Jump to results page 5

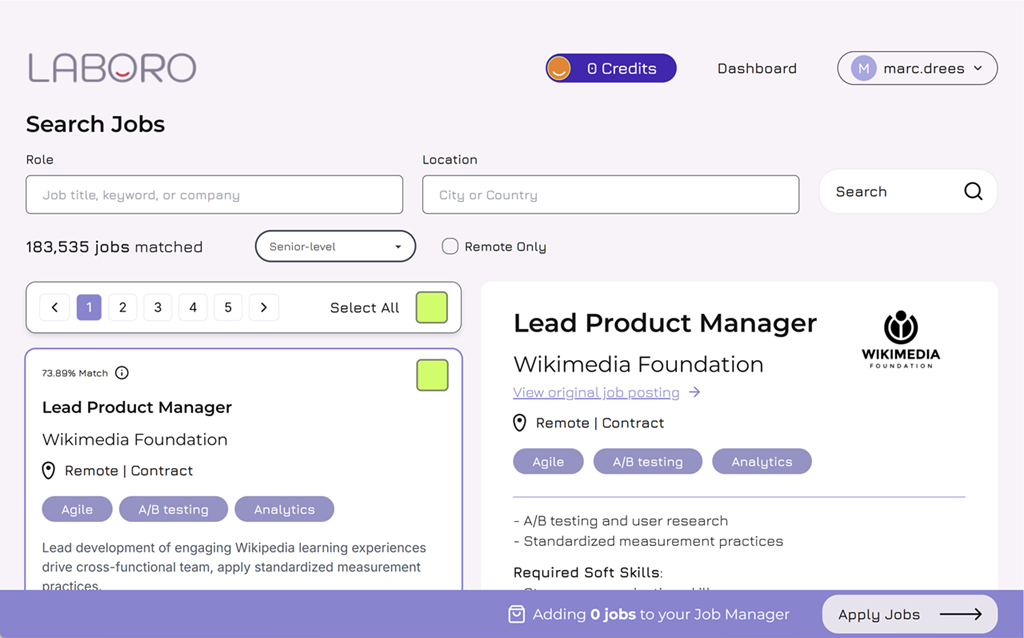228,308
